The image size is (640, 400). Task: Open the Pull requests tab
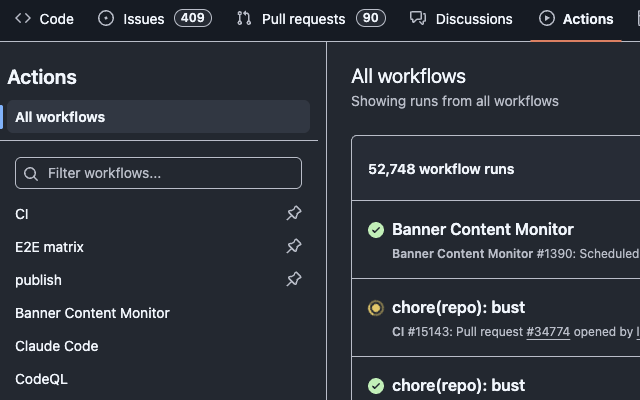311,19
